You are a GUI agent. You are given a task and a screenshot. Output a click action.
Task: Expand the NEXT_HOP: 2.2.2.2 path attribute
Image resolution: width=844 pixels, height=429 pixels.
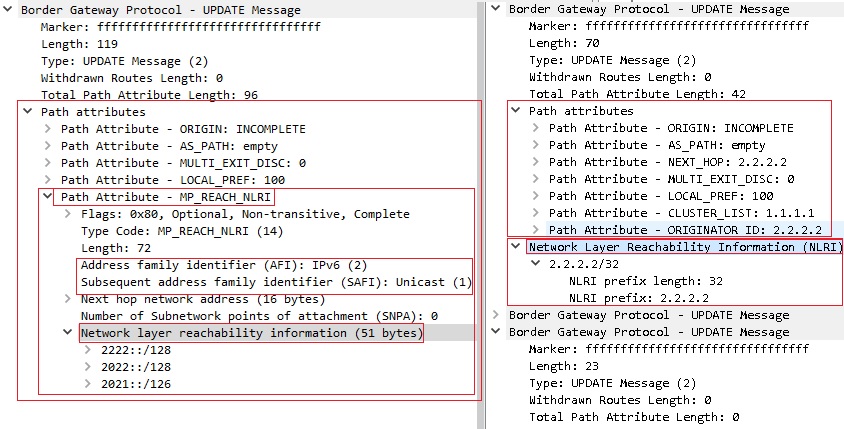(535, 162)
